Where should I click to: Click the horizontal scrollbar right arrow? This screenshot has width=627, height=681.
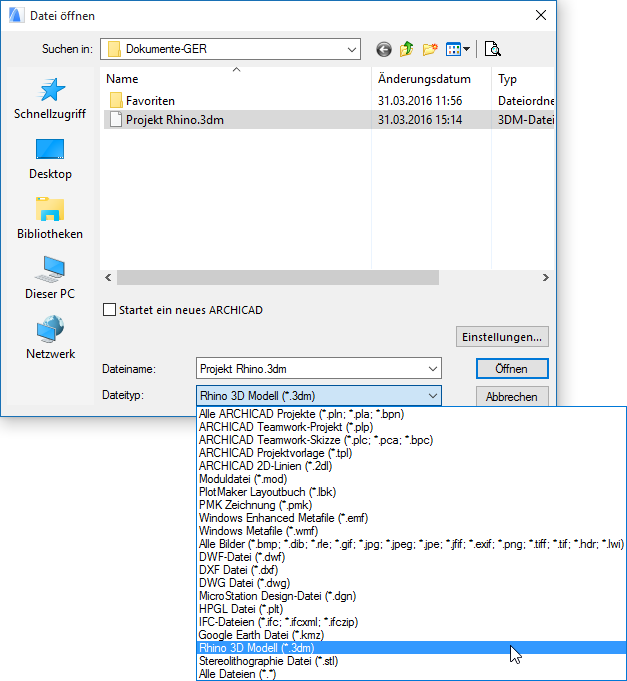[x=546, y=278]
